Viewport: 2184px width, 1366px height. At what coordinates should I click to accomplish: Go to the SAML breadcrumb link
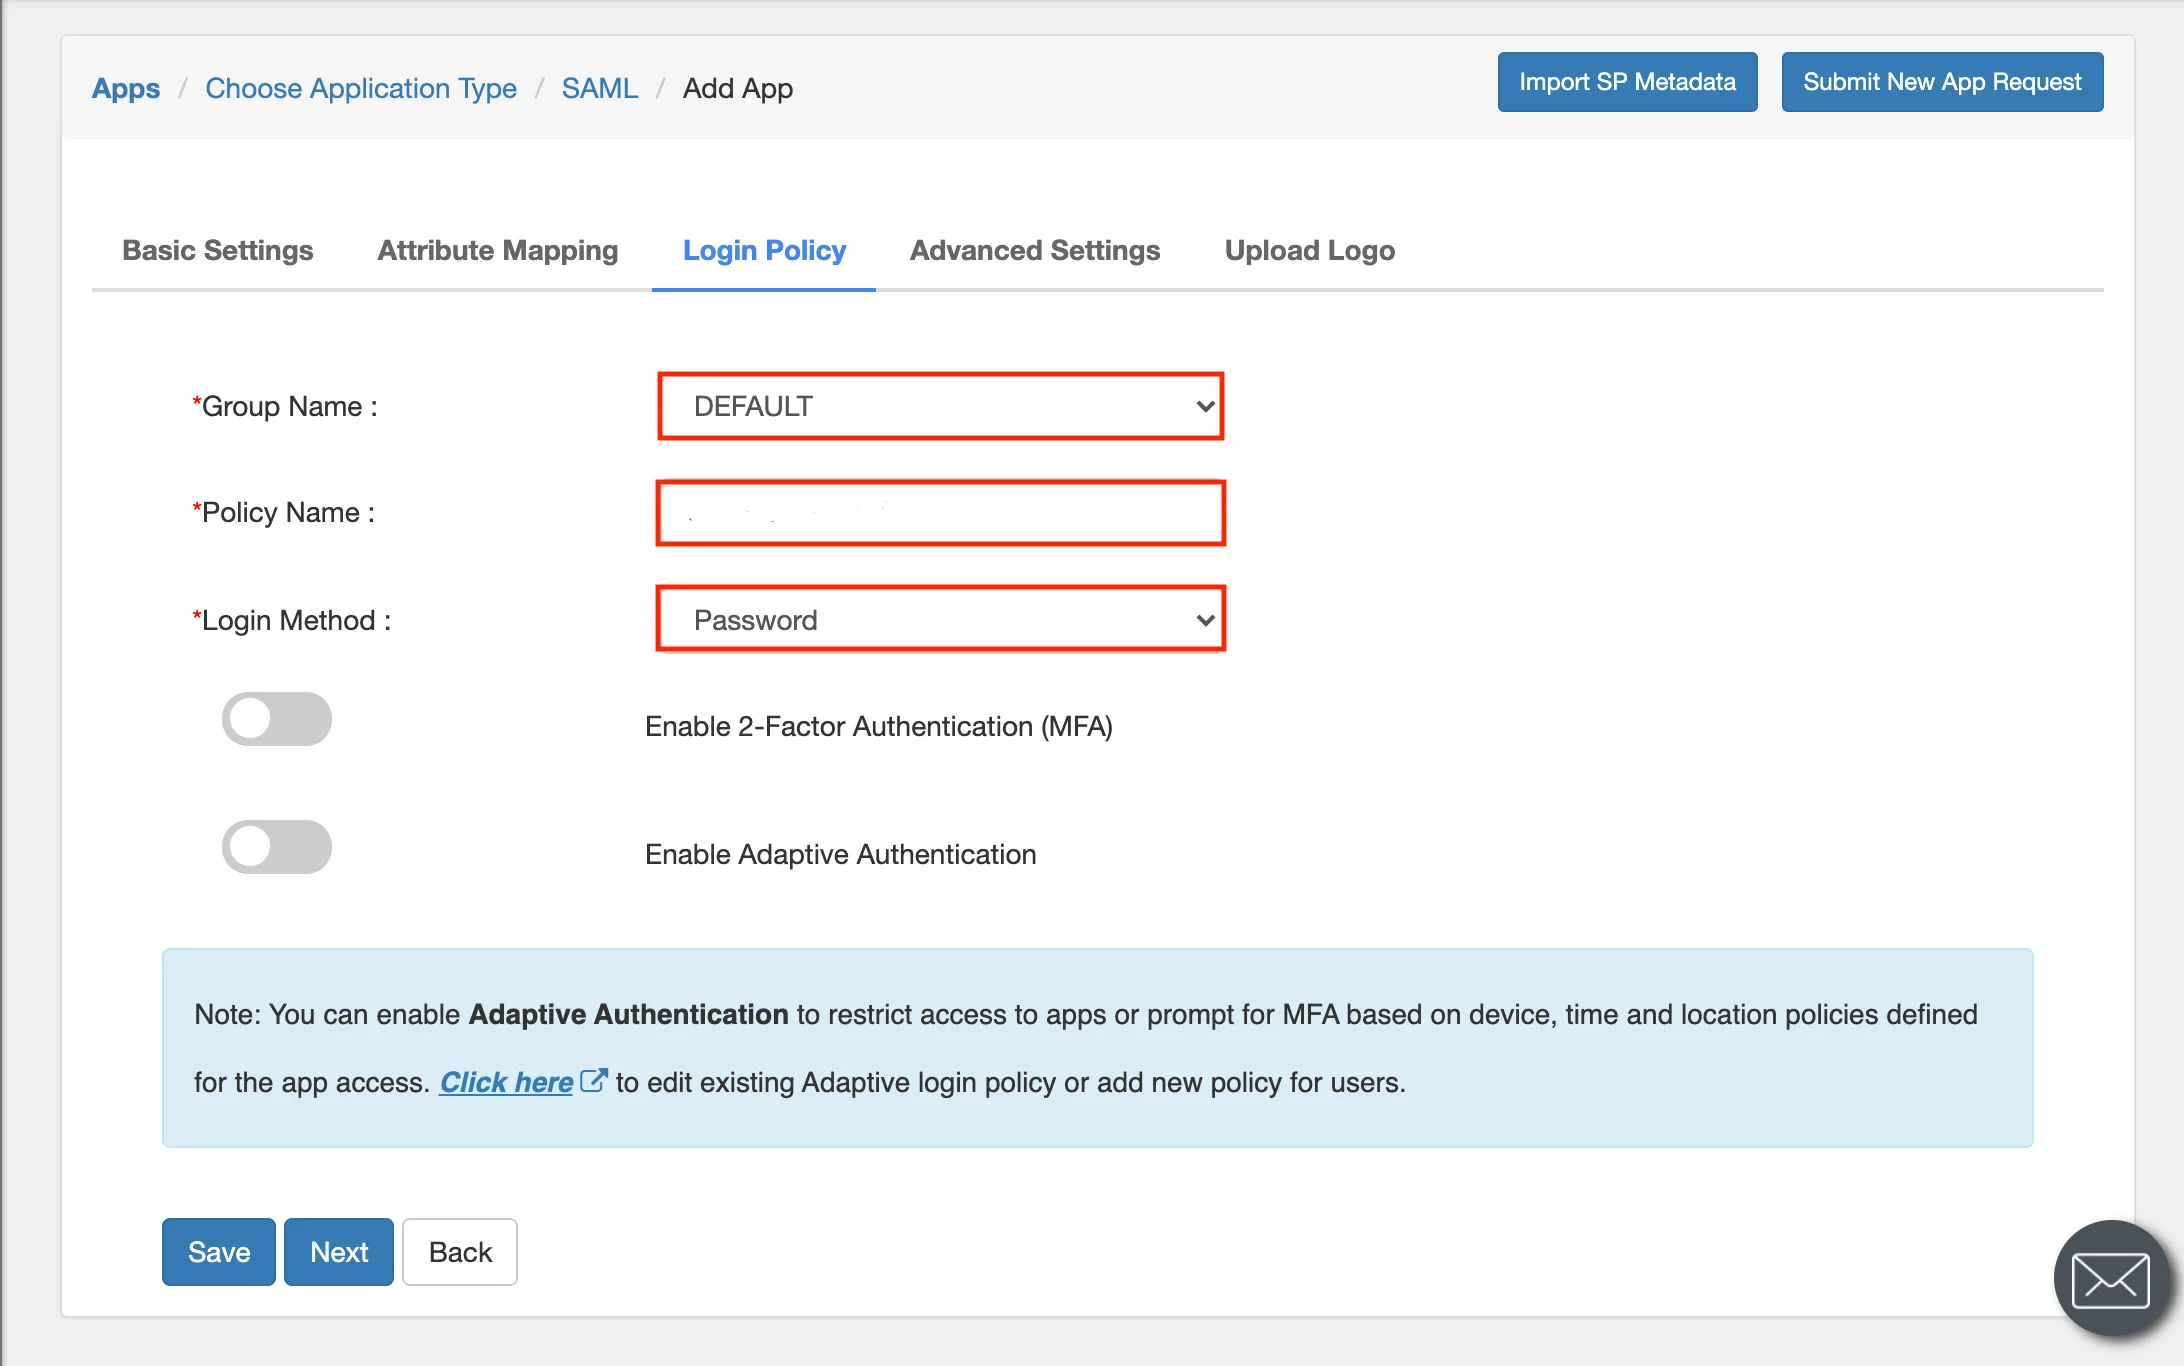[600, 88]
